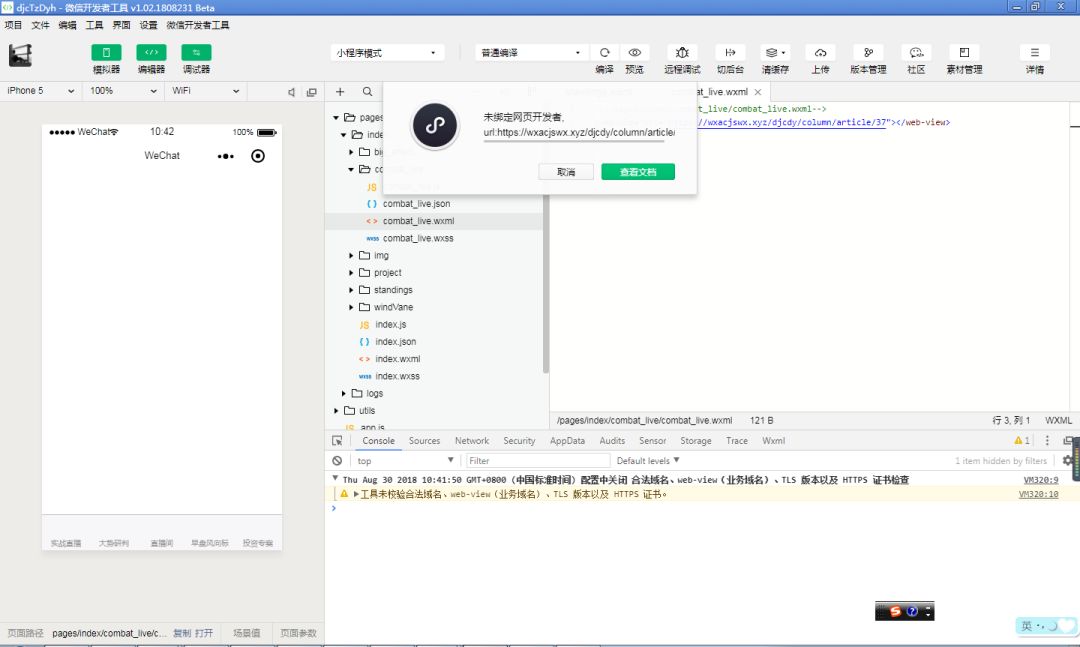Viewport: 1080px width, 647px height.
Task: Open version management icon
Action: pyautogui.click(x=868, y=52)
